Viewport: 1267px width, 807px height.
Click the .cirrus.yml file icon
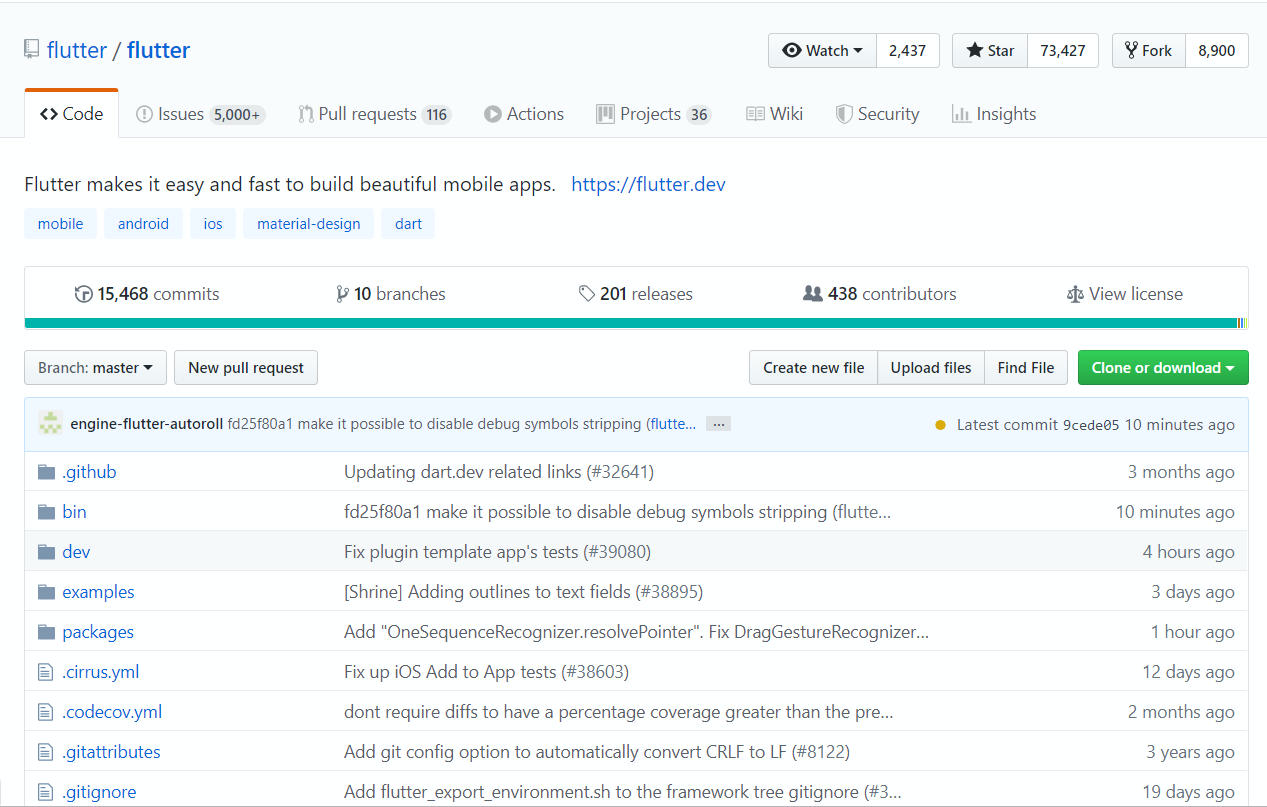(x=45, y=672)
